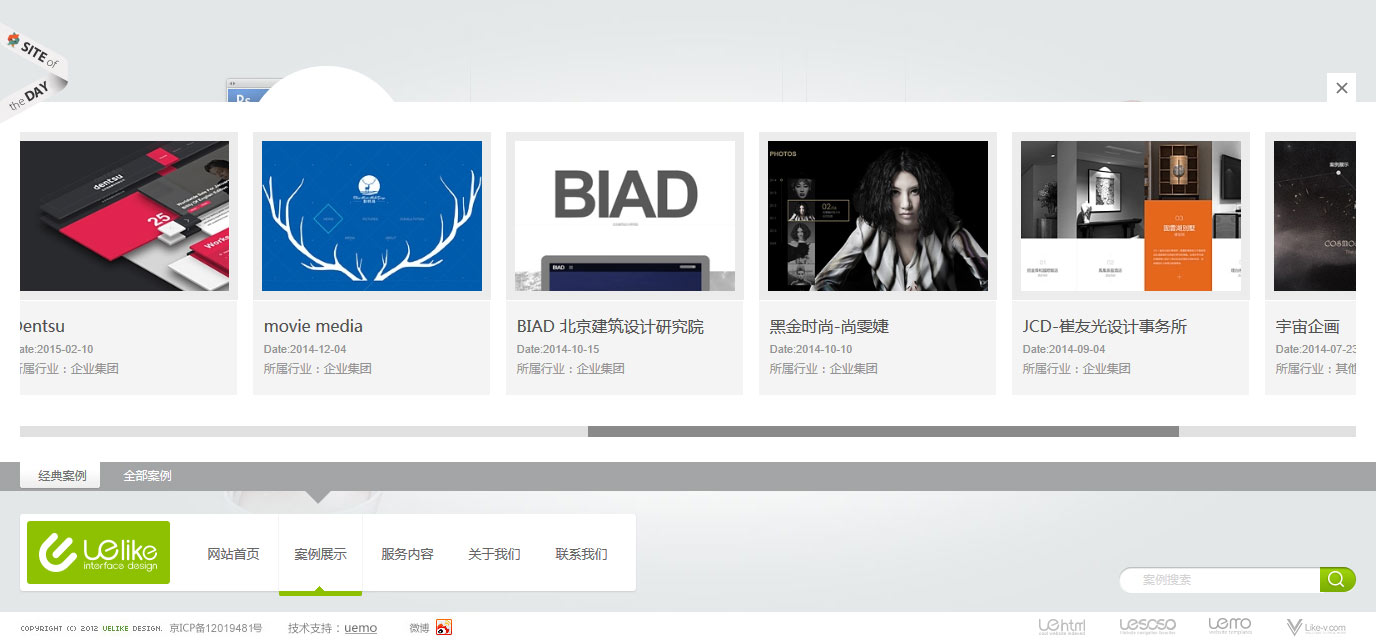This screenshot has width=1376, height=642.
Task: Switch to the 全部案例 tab
Action: pyautogui.click(x=147, y=476)
